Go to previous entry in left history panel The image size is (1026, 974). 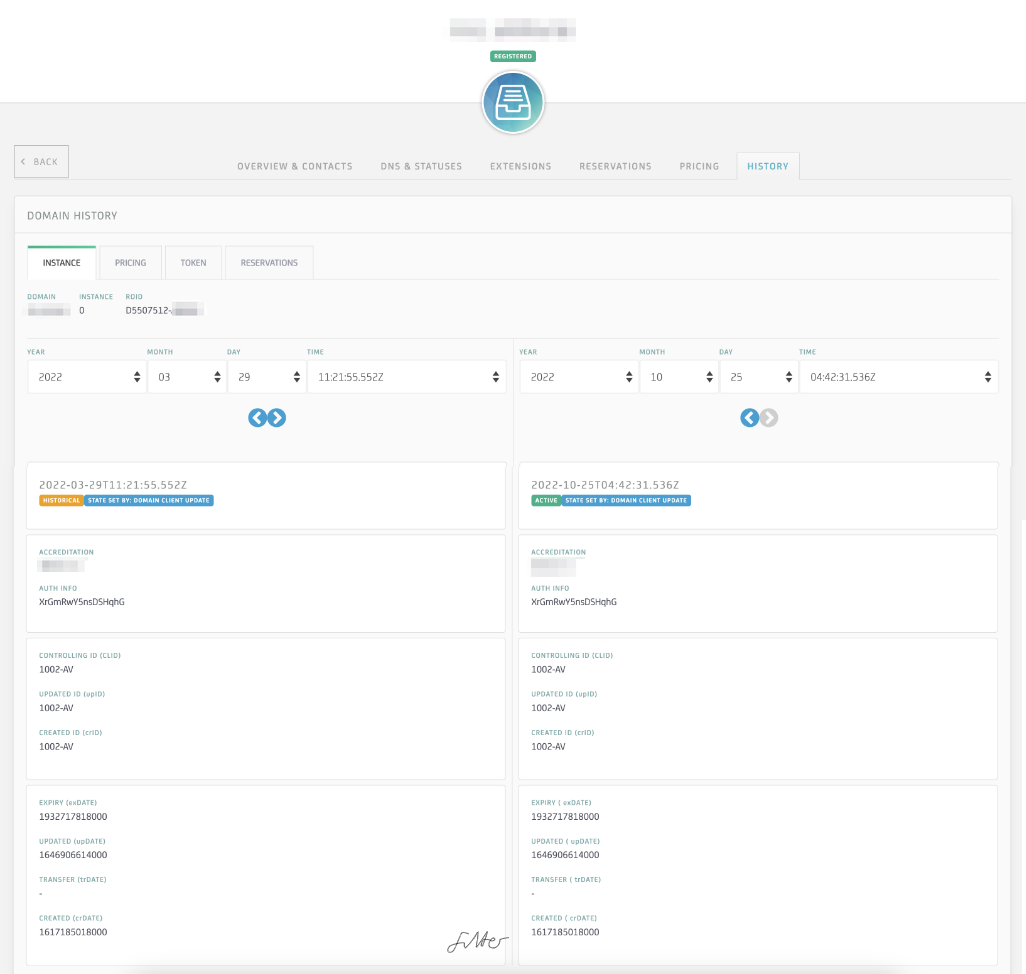point(257,417)
